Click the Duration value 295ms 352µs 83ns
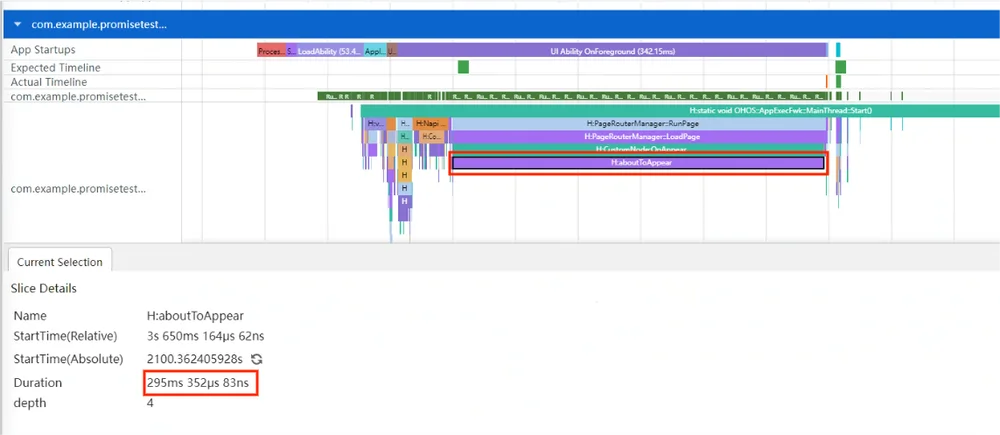 point(200,383)
